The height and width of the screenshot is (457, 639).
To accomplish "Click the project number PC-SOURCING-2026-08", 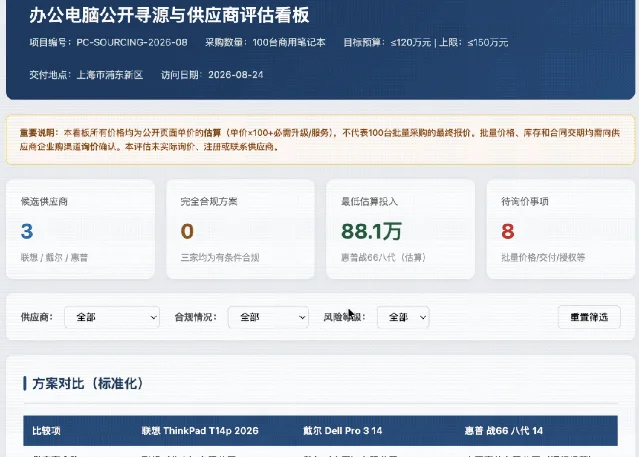I will (x=132, y=42).
